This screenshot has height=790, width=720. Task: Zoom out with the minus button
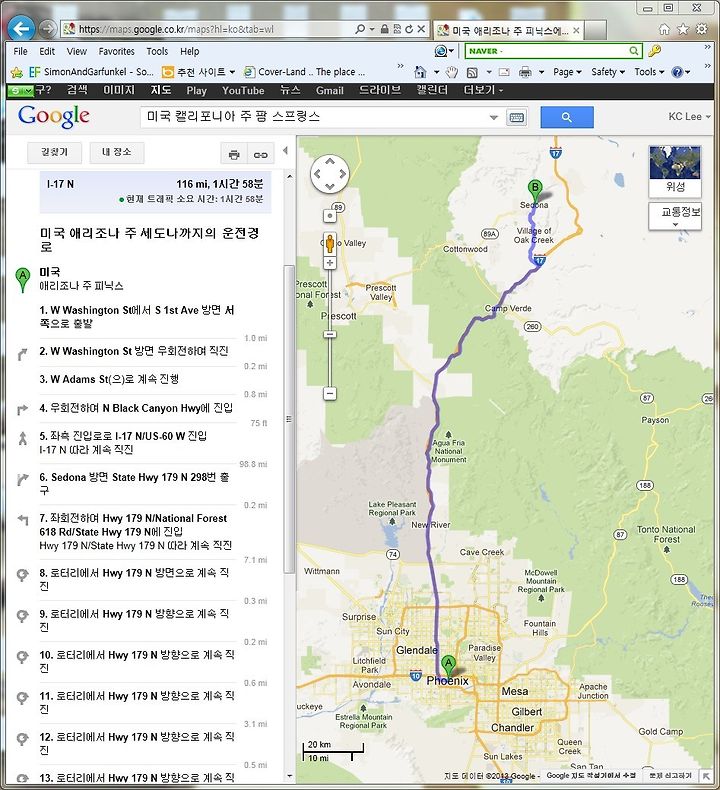coord(330,393)
